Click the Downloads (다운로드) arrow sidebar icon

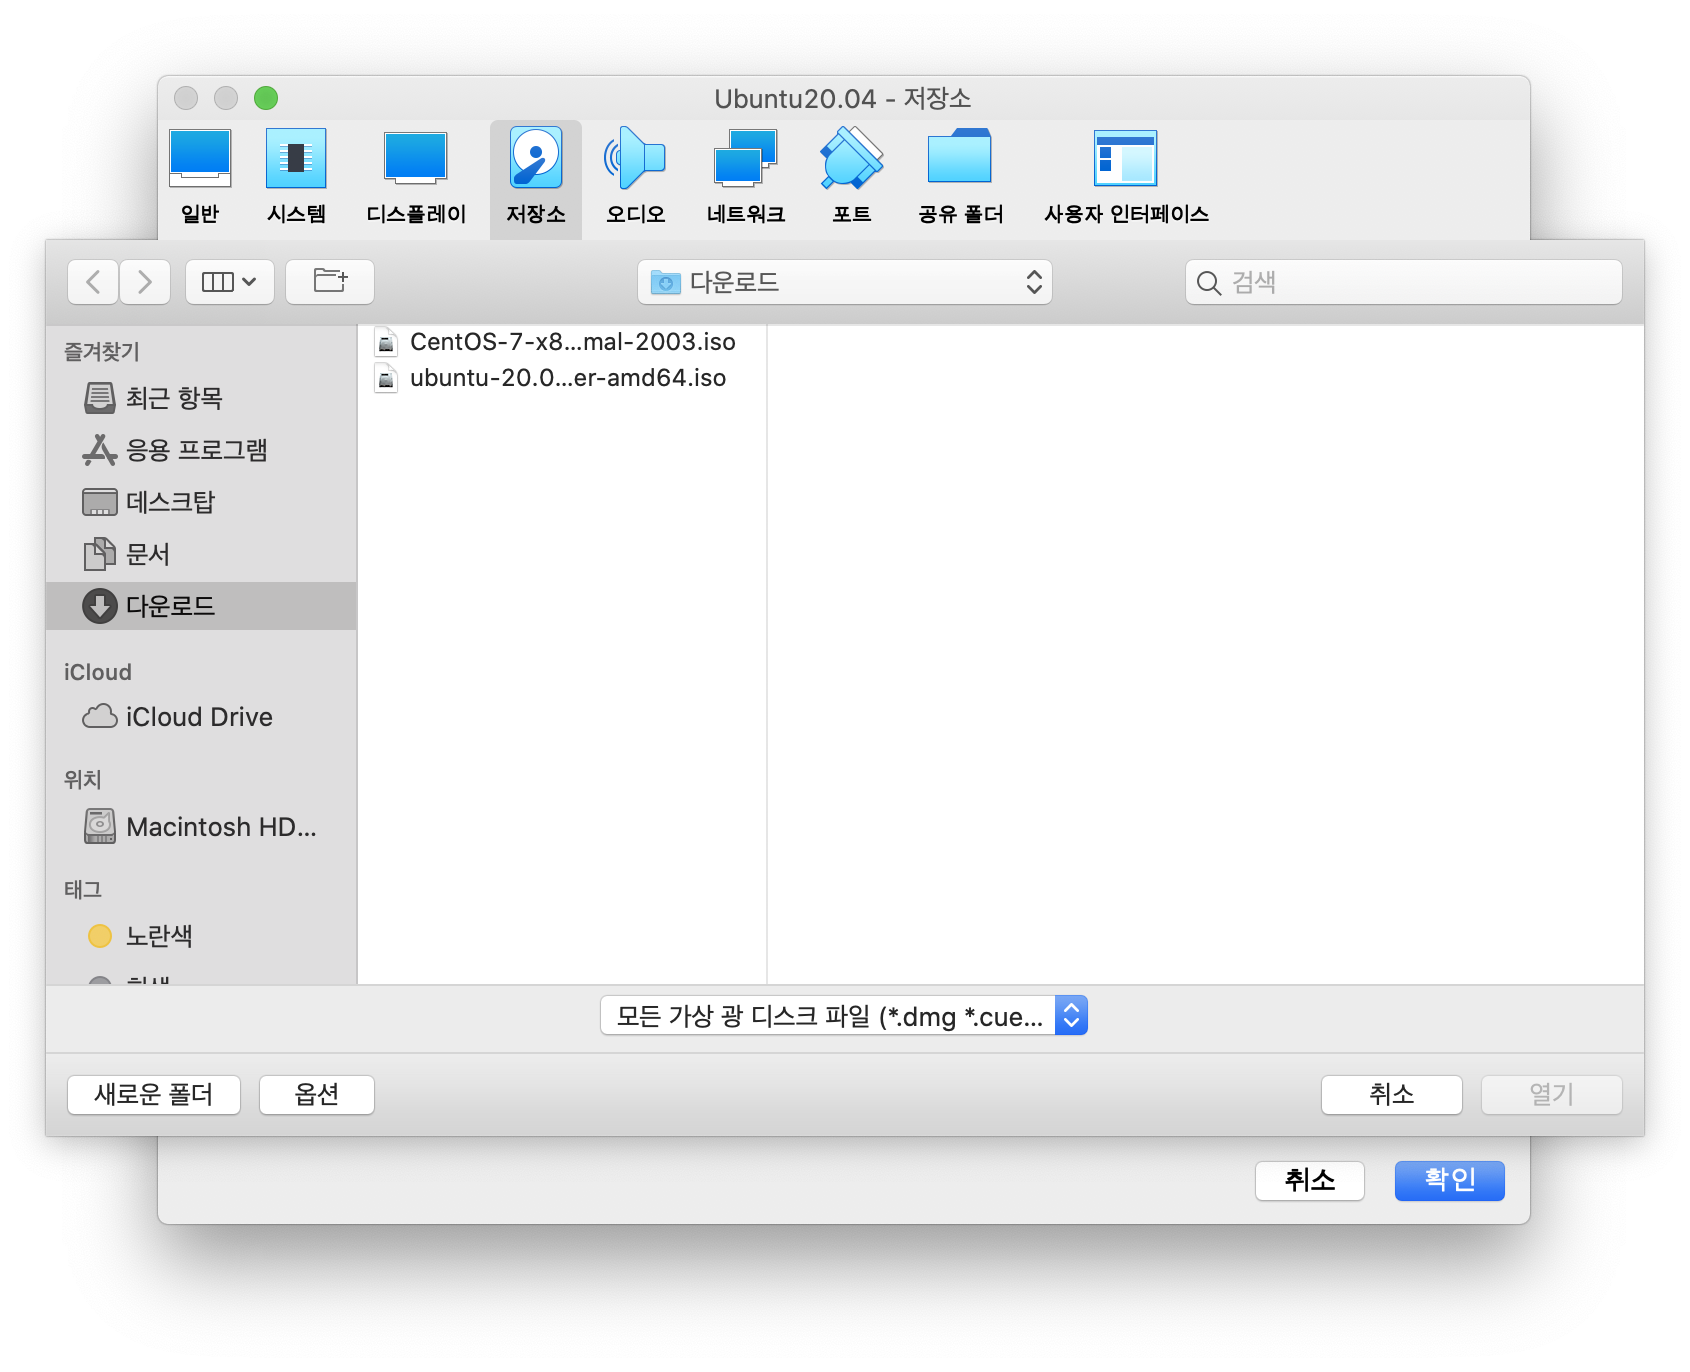[x=99, y=606]
